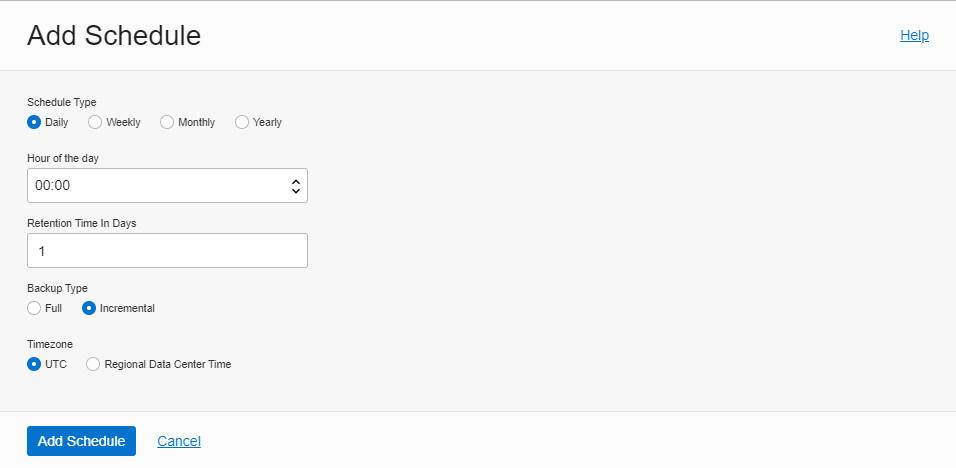
Task: Click the "Hour of the day" label
Action: coord(63,158)
